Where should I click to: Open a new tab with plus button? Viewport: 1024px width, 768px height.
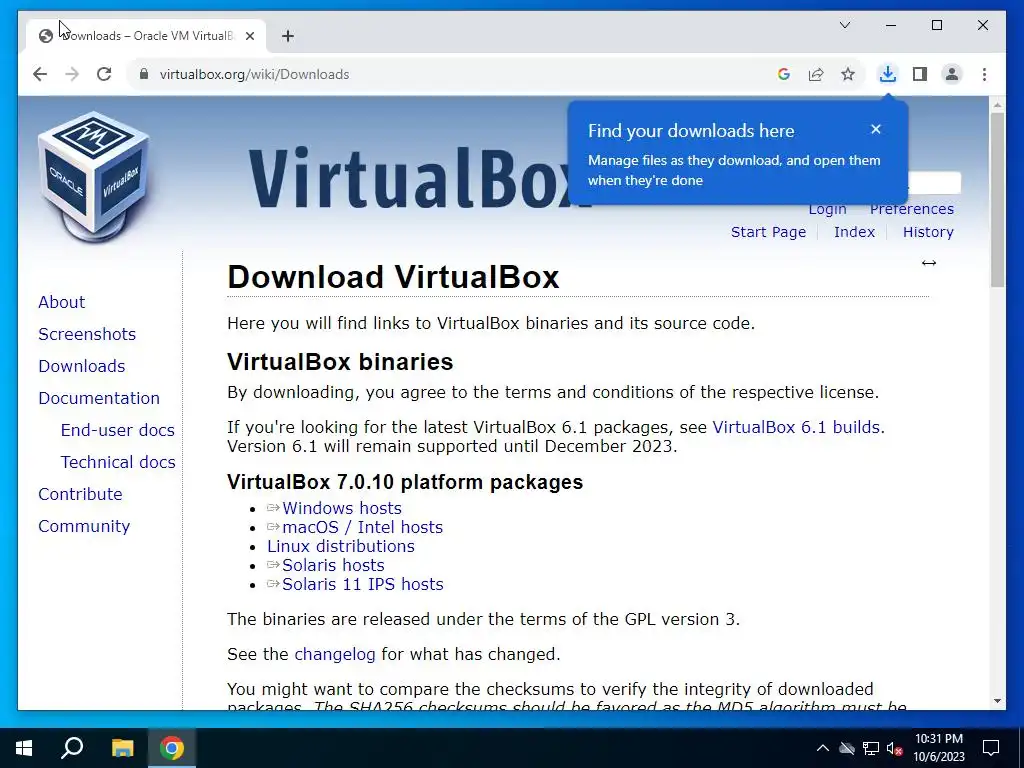(288, 36)
